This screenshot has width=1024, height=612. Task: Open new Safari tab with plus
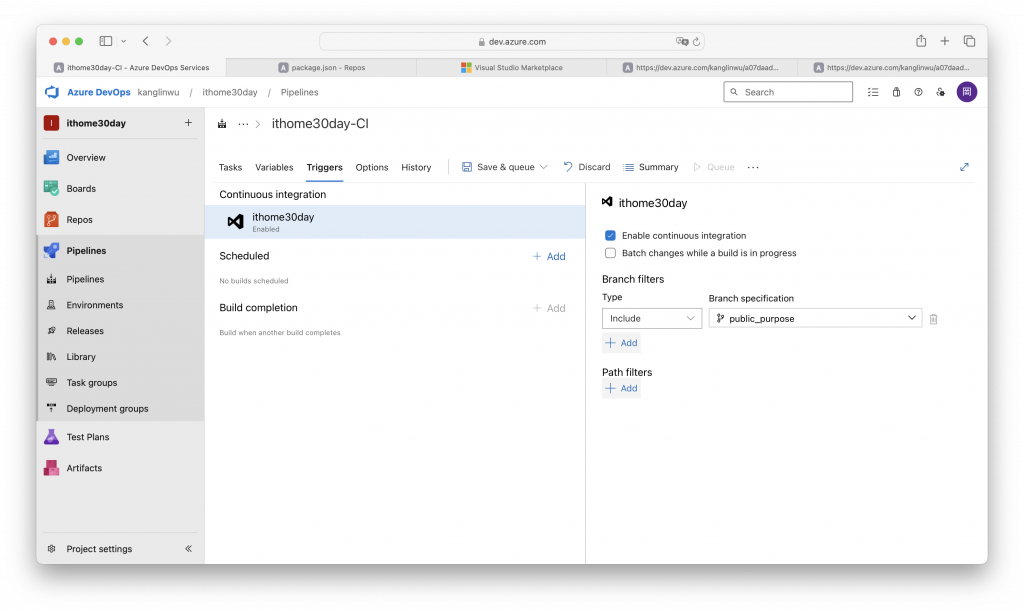coord(944,41)
